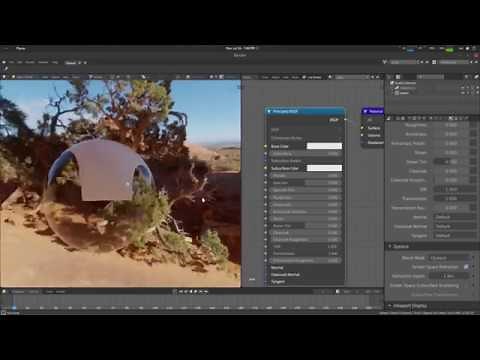Toggle the Use Nodes checkbox

pos(304,77)
